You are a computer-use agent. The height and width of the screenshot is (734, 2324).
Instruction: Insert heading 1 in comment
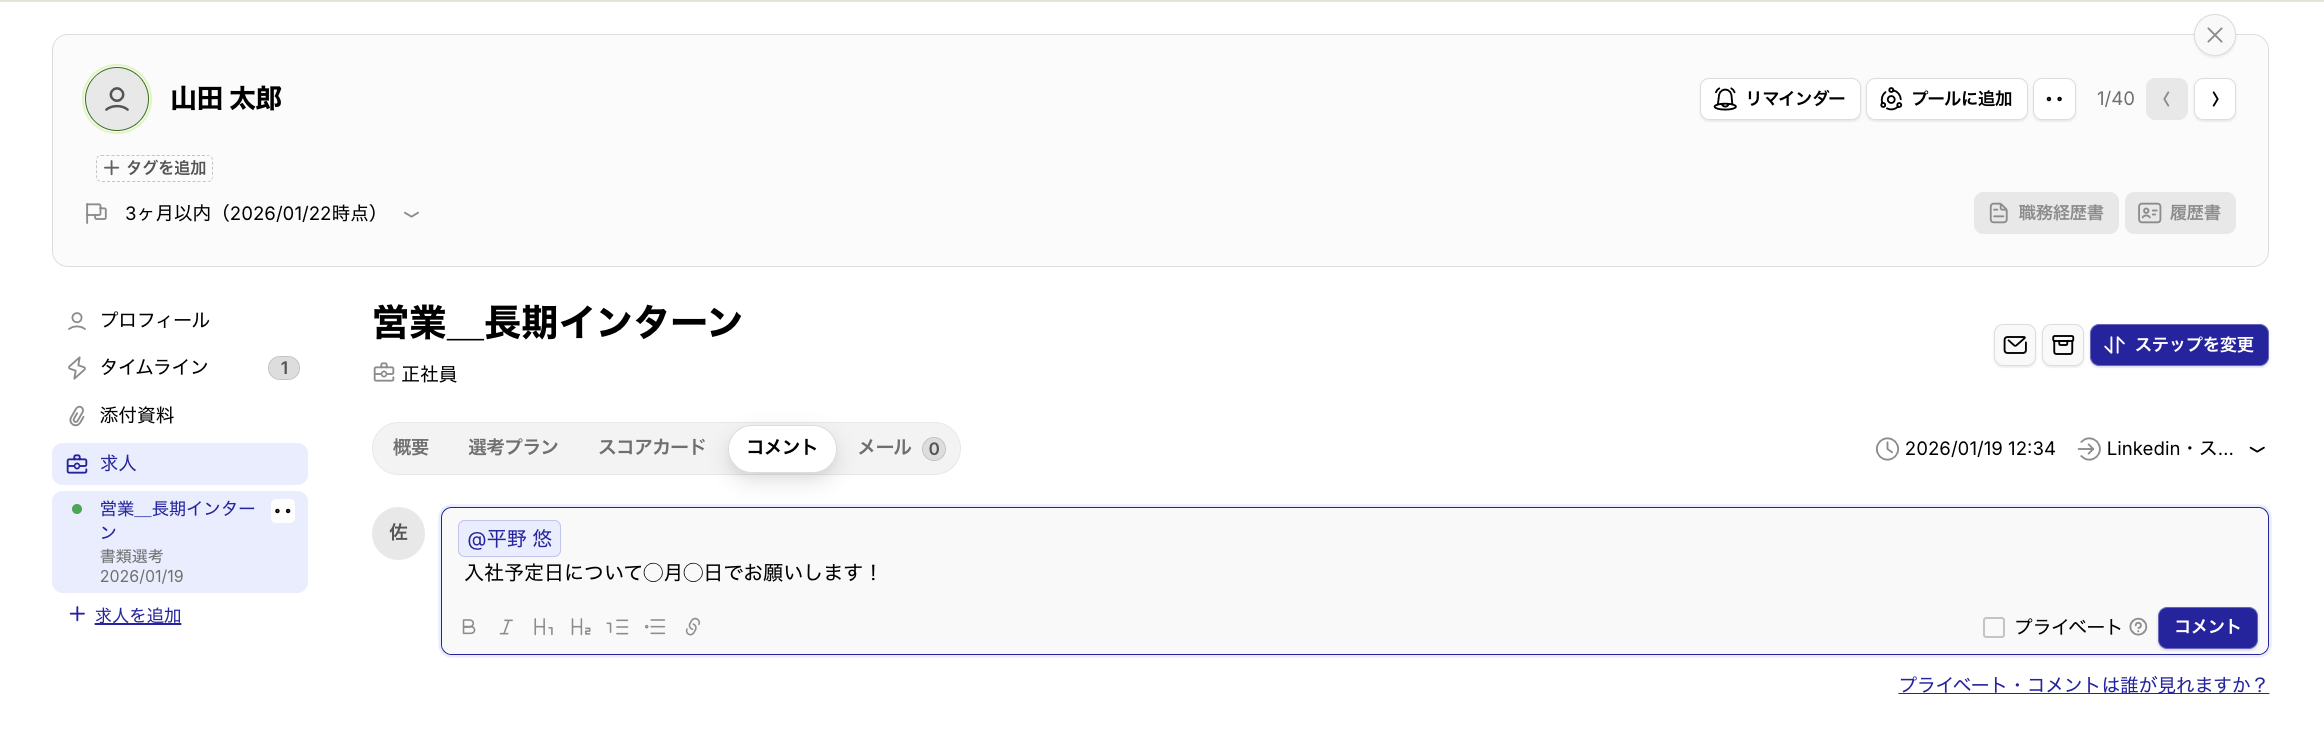tap(543, 627)
